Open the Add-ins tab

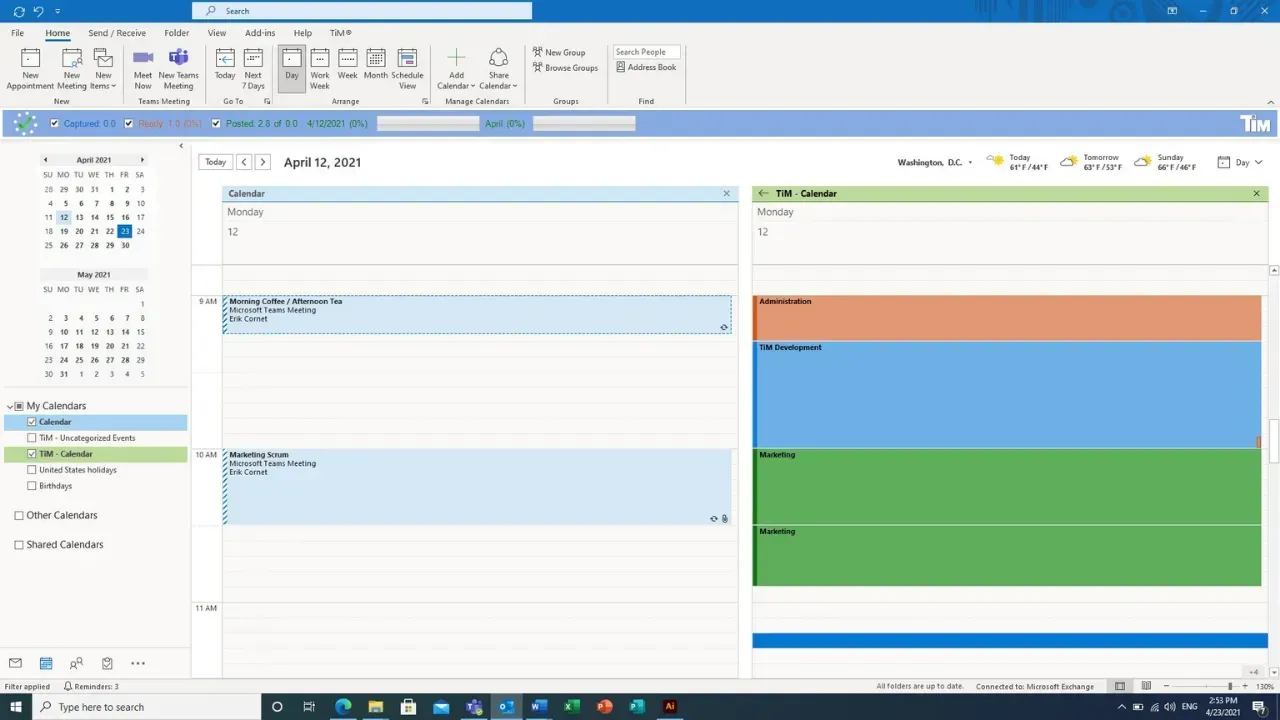coord(260,33)
